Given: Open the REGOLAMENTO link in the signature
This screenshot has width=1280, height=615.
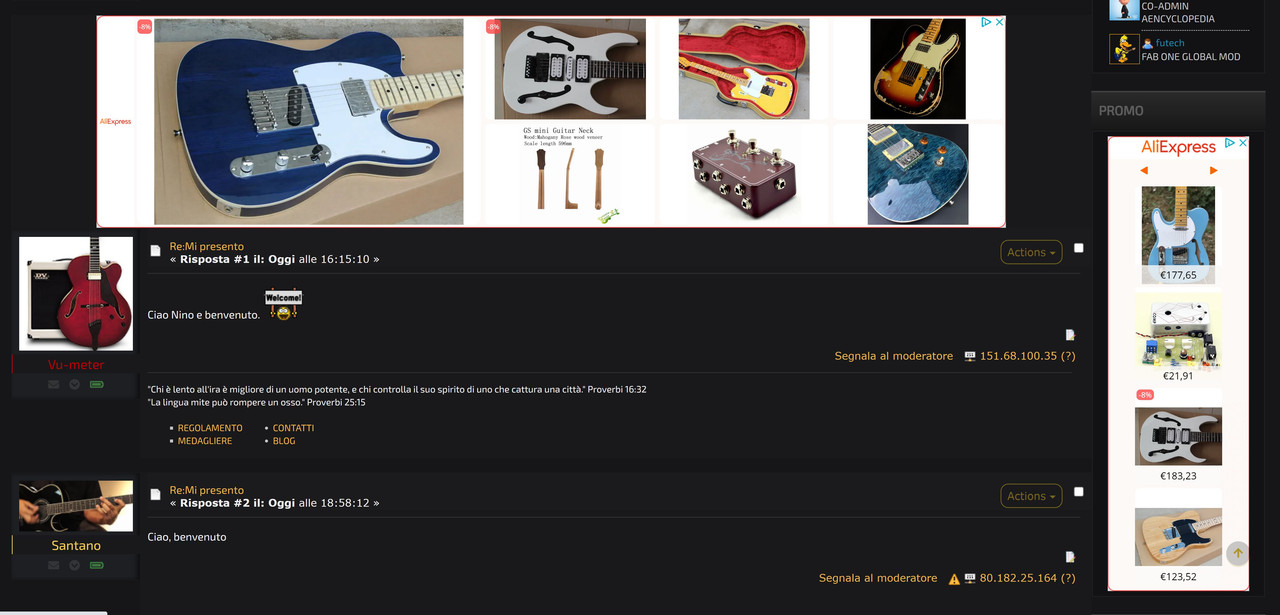Looking at the screenshot, I should [210, 428].
